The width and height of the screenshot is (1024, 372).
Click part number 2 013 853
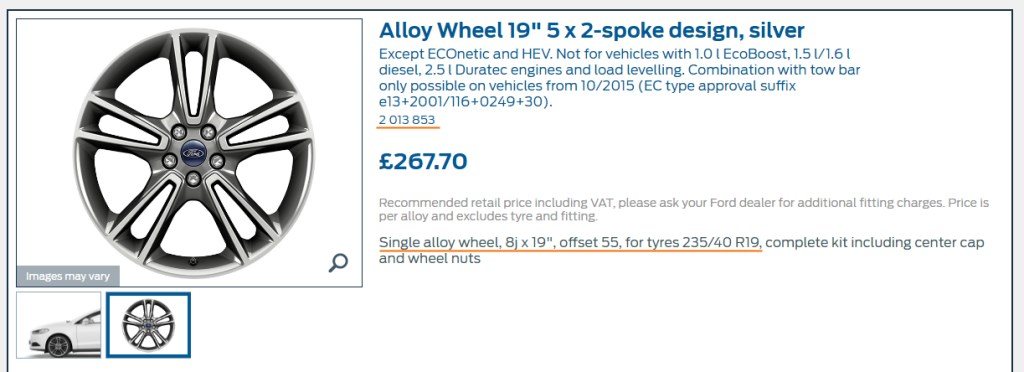coord(407,119)
